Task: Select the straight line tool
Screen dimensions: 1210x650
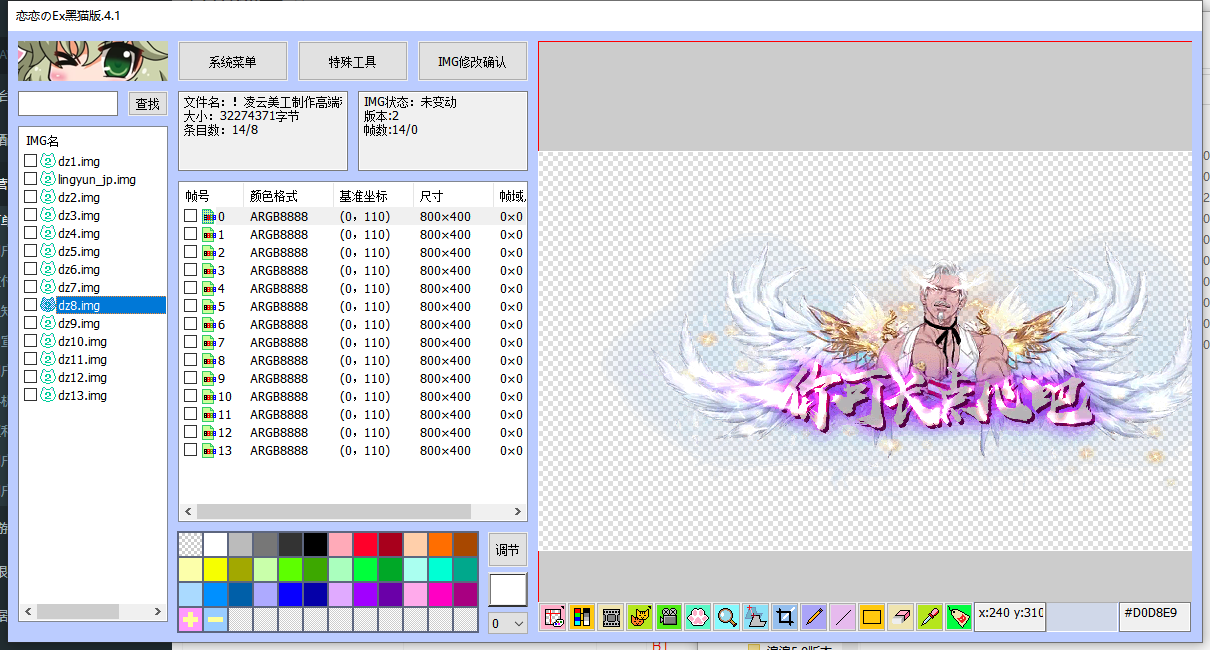Action: 842,617
